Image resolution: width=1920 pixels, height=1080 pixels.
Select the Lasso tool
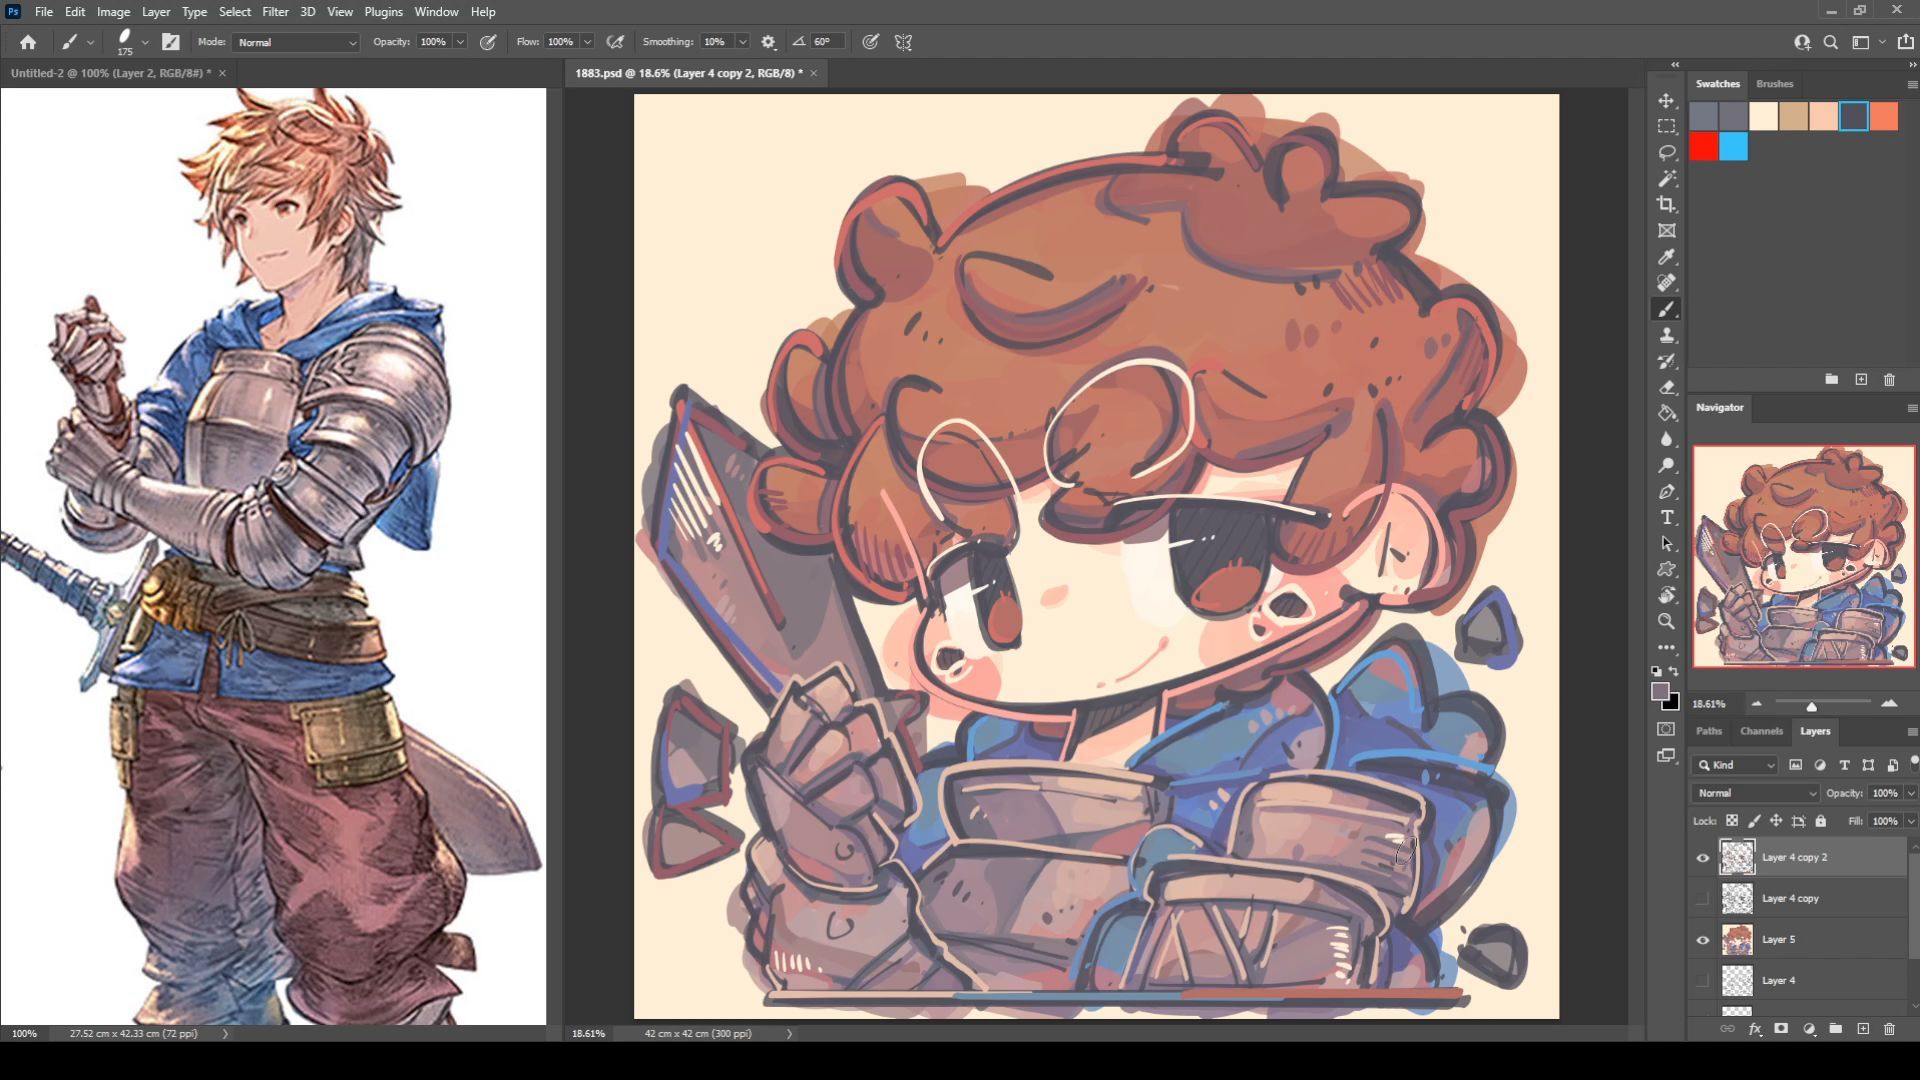tap(1666, 153)
